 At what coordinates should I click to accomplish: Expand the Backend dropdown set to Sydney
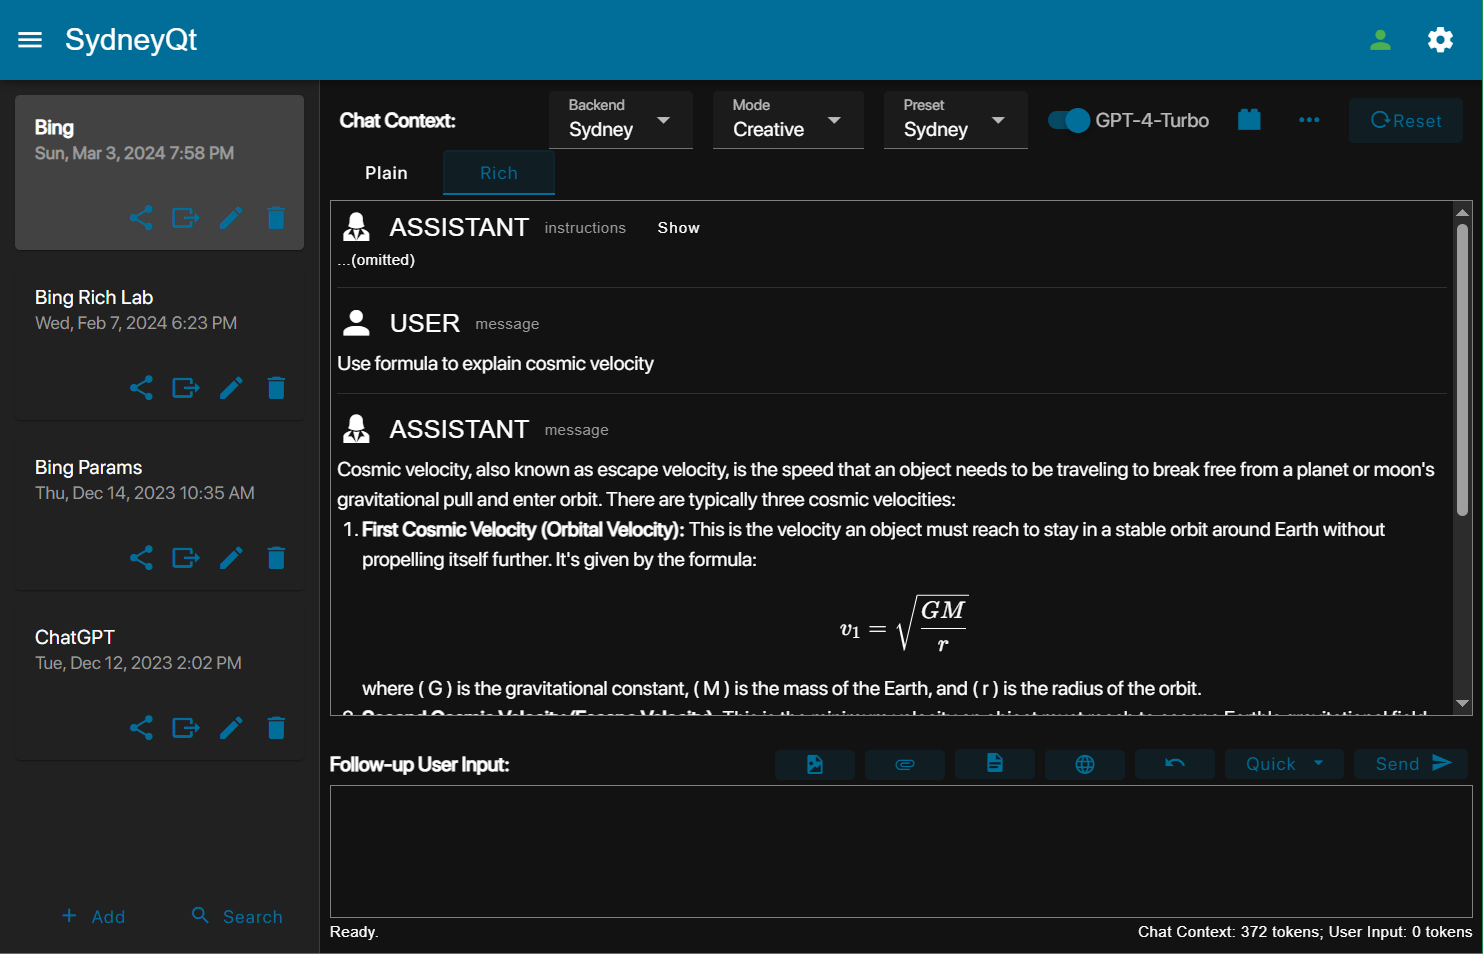coord(620,120)
